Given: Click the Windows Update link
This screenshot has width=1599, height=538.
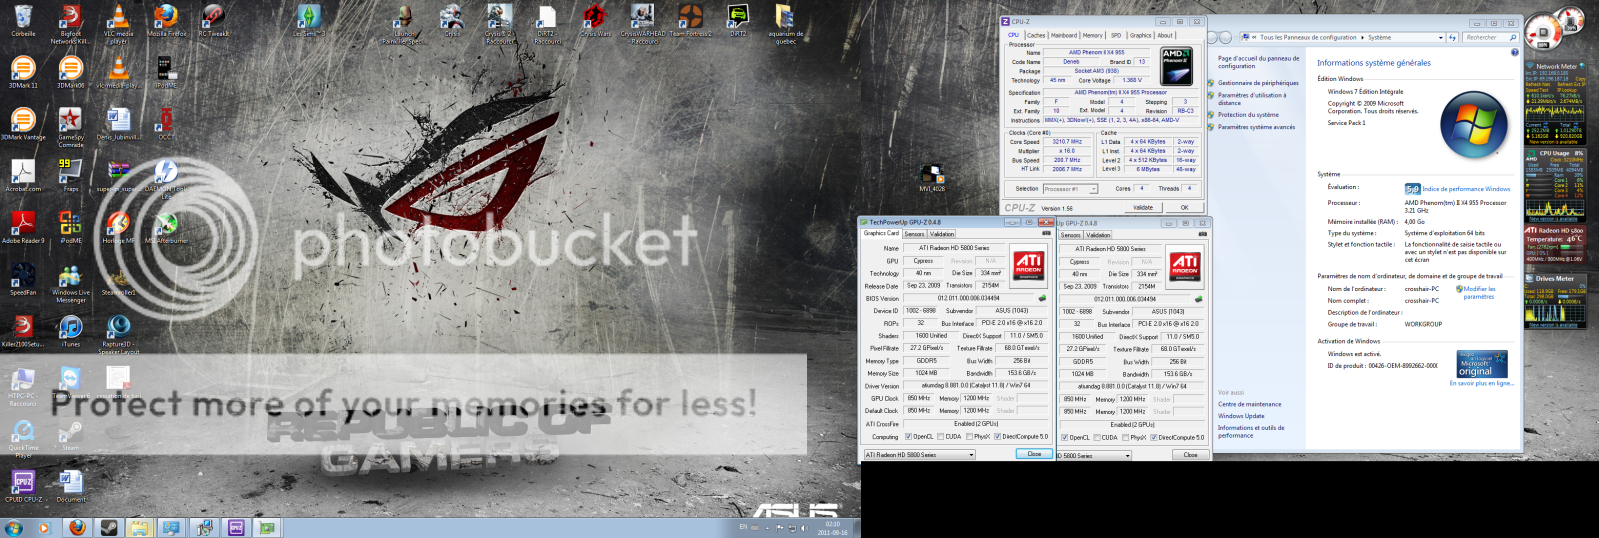Looking at the screenshot, I should pos(1241,416).
